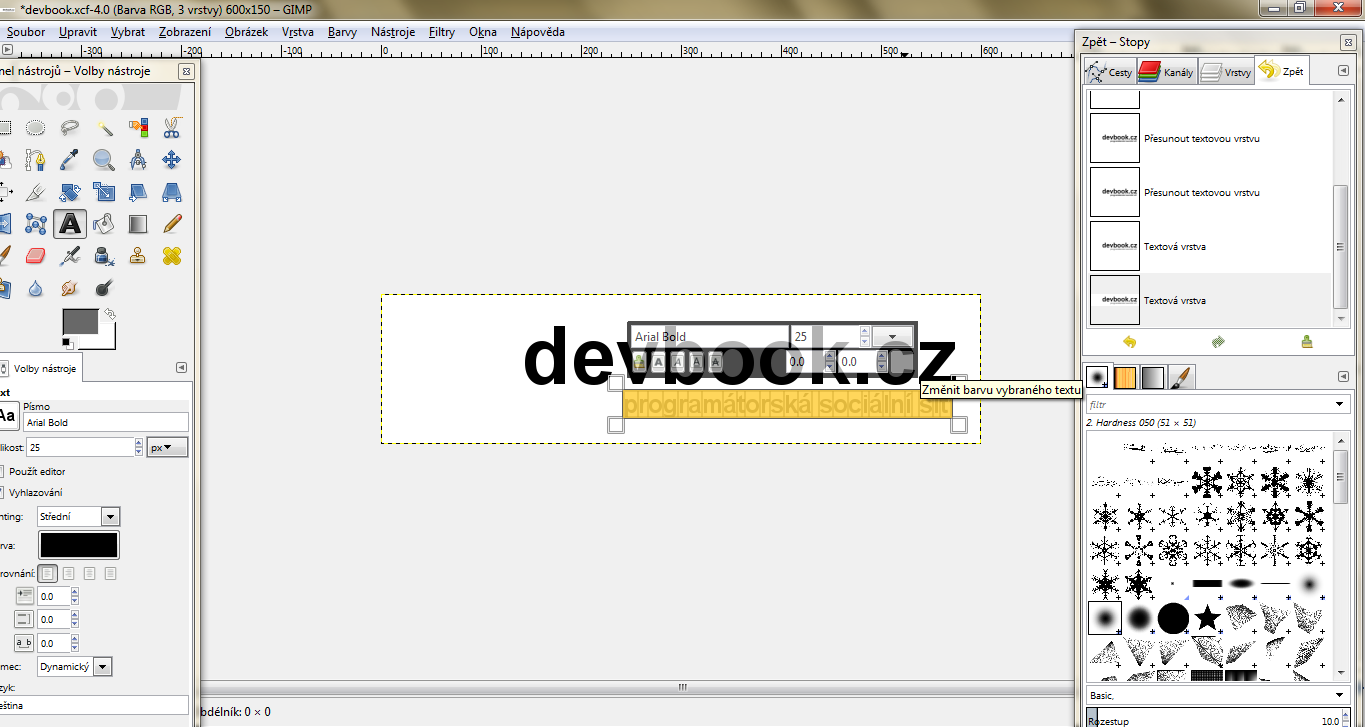Image resolution: width=1365 pixels, height=727 pixels.
Task: Switch to the Vrstvy tab
Action: point(1226,72)
